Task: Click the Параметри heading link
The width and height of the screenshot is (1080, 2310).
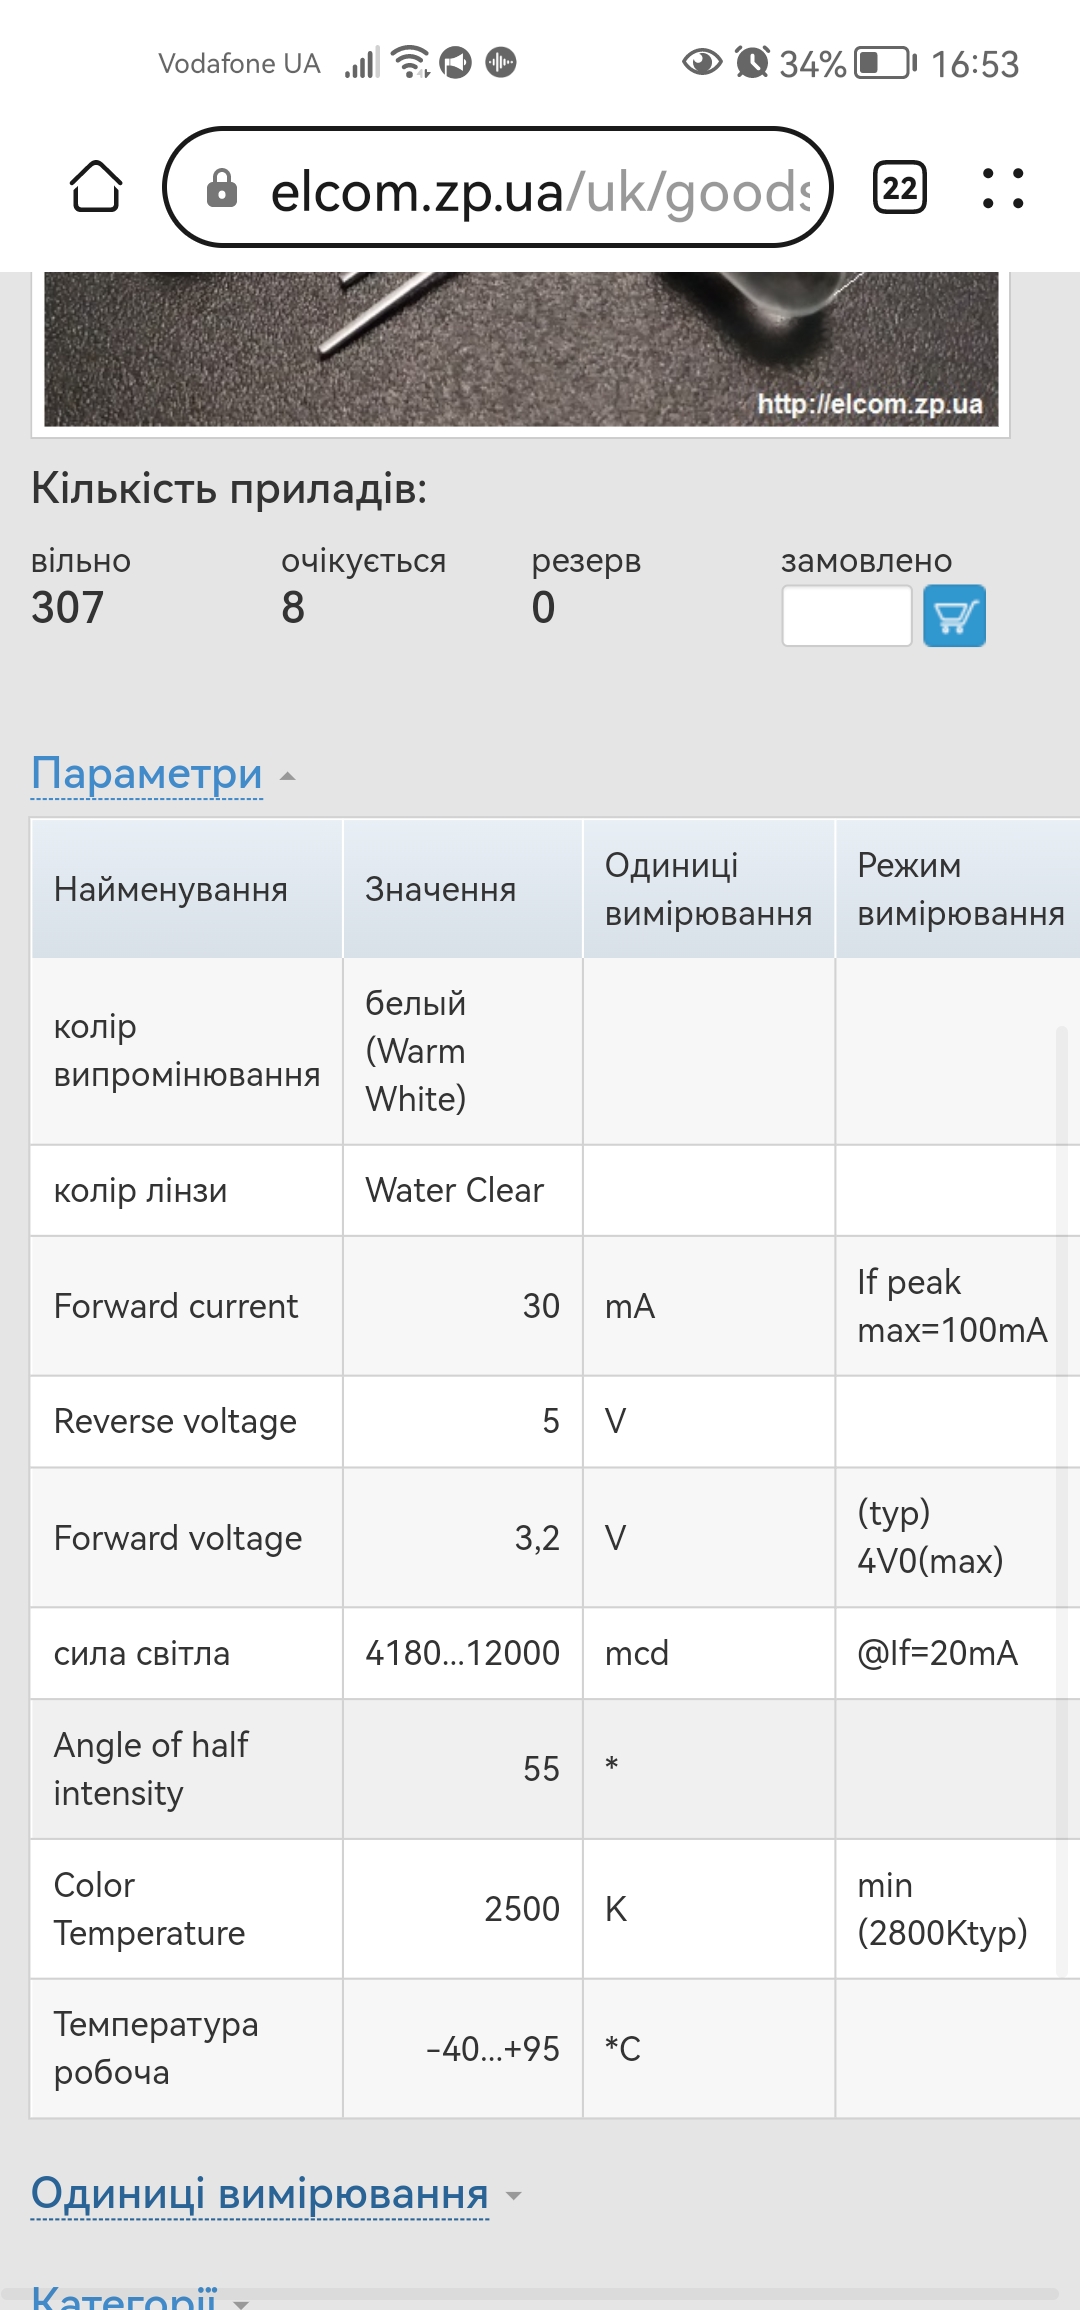Action: pyautogui.click(x=147, y=774)
